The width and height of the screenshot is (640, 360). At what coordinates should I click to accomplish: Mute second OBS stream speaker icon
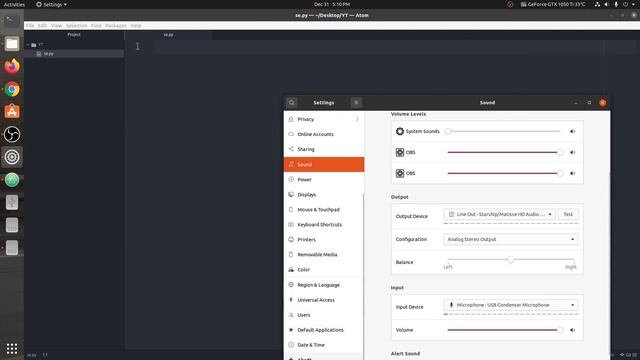(x=573, y=173)
